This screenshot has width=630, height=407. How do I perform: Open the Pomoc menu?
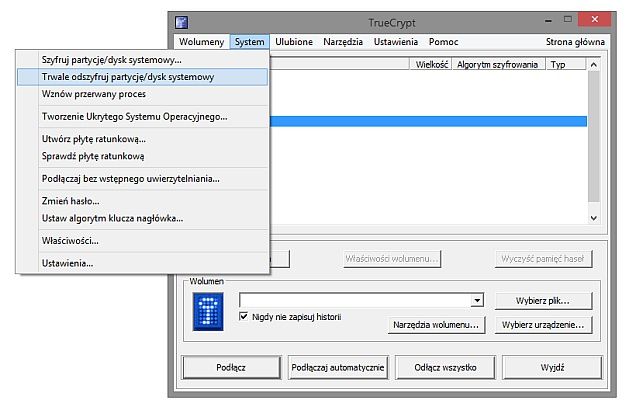tap(443, 42)
